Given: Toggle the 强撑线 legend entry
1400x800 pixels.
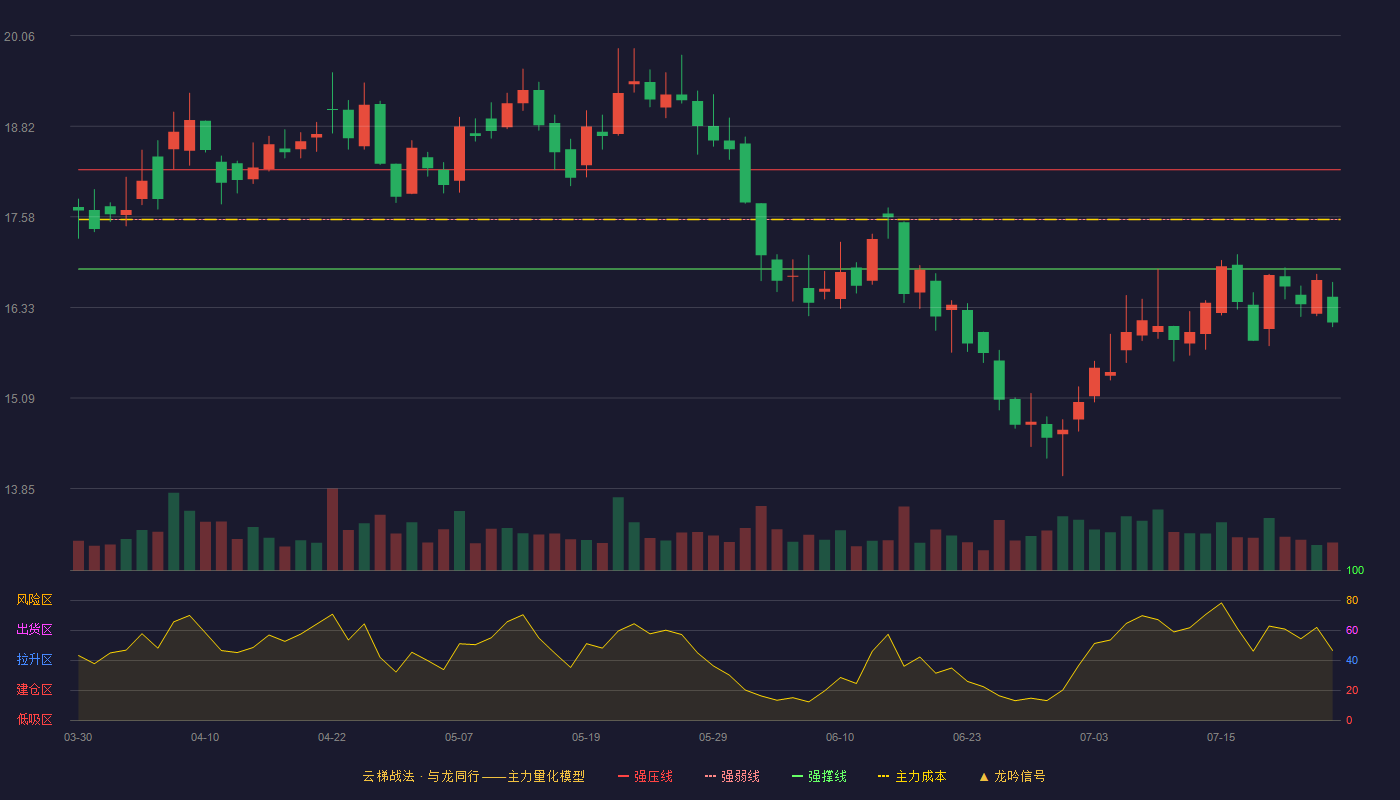Looking at the screenshot, I should (819, 776).
